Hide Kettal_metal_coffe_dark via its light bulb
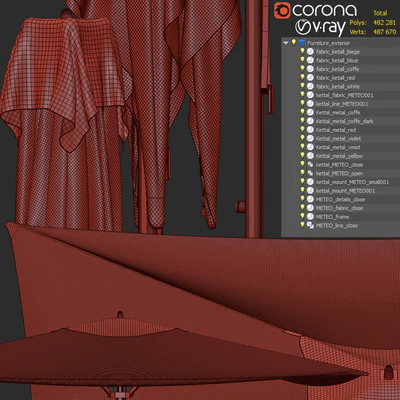 click(302, 120)
